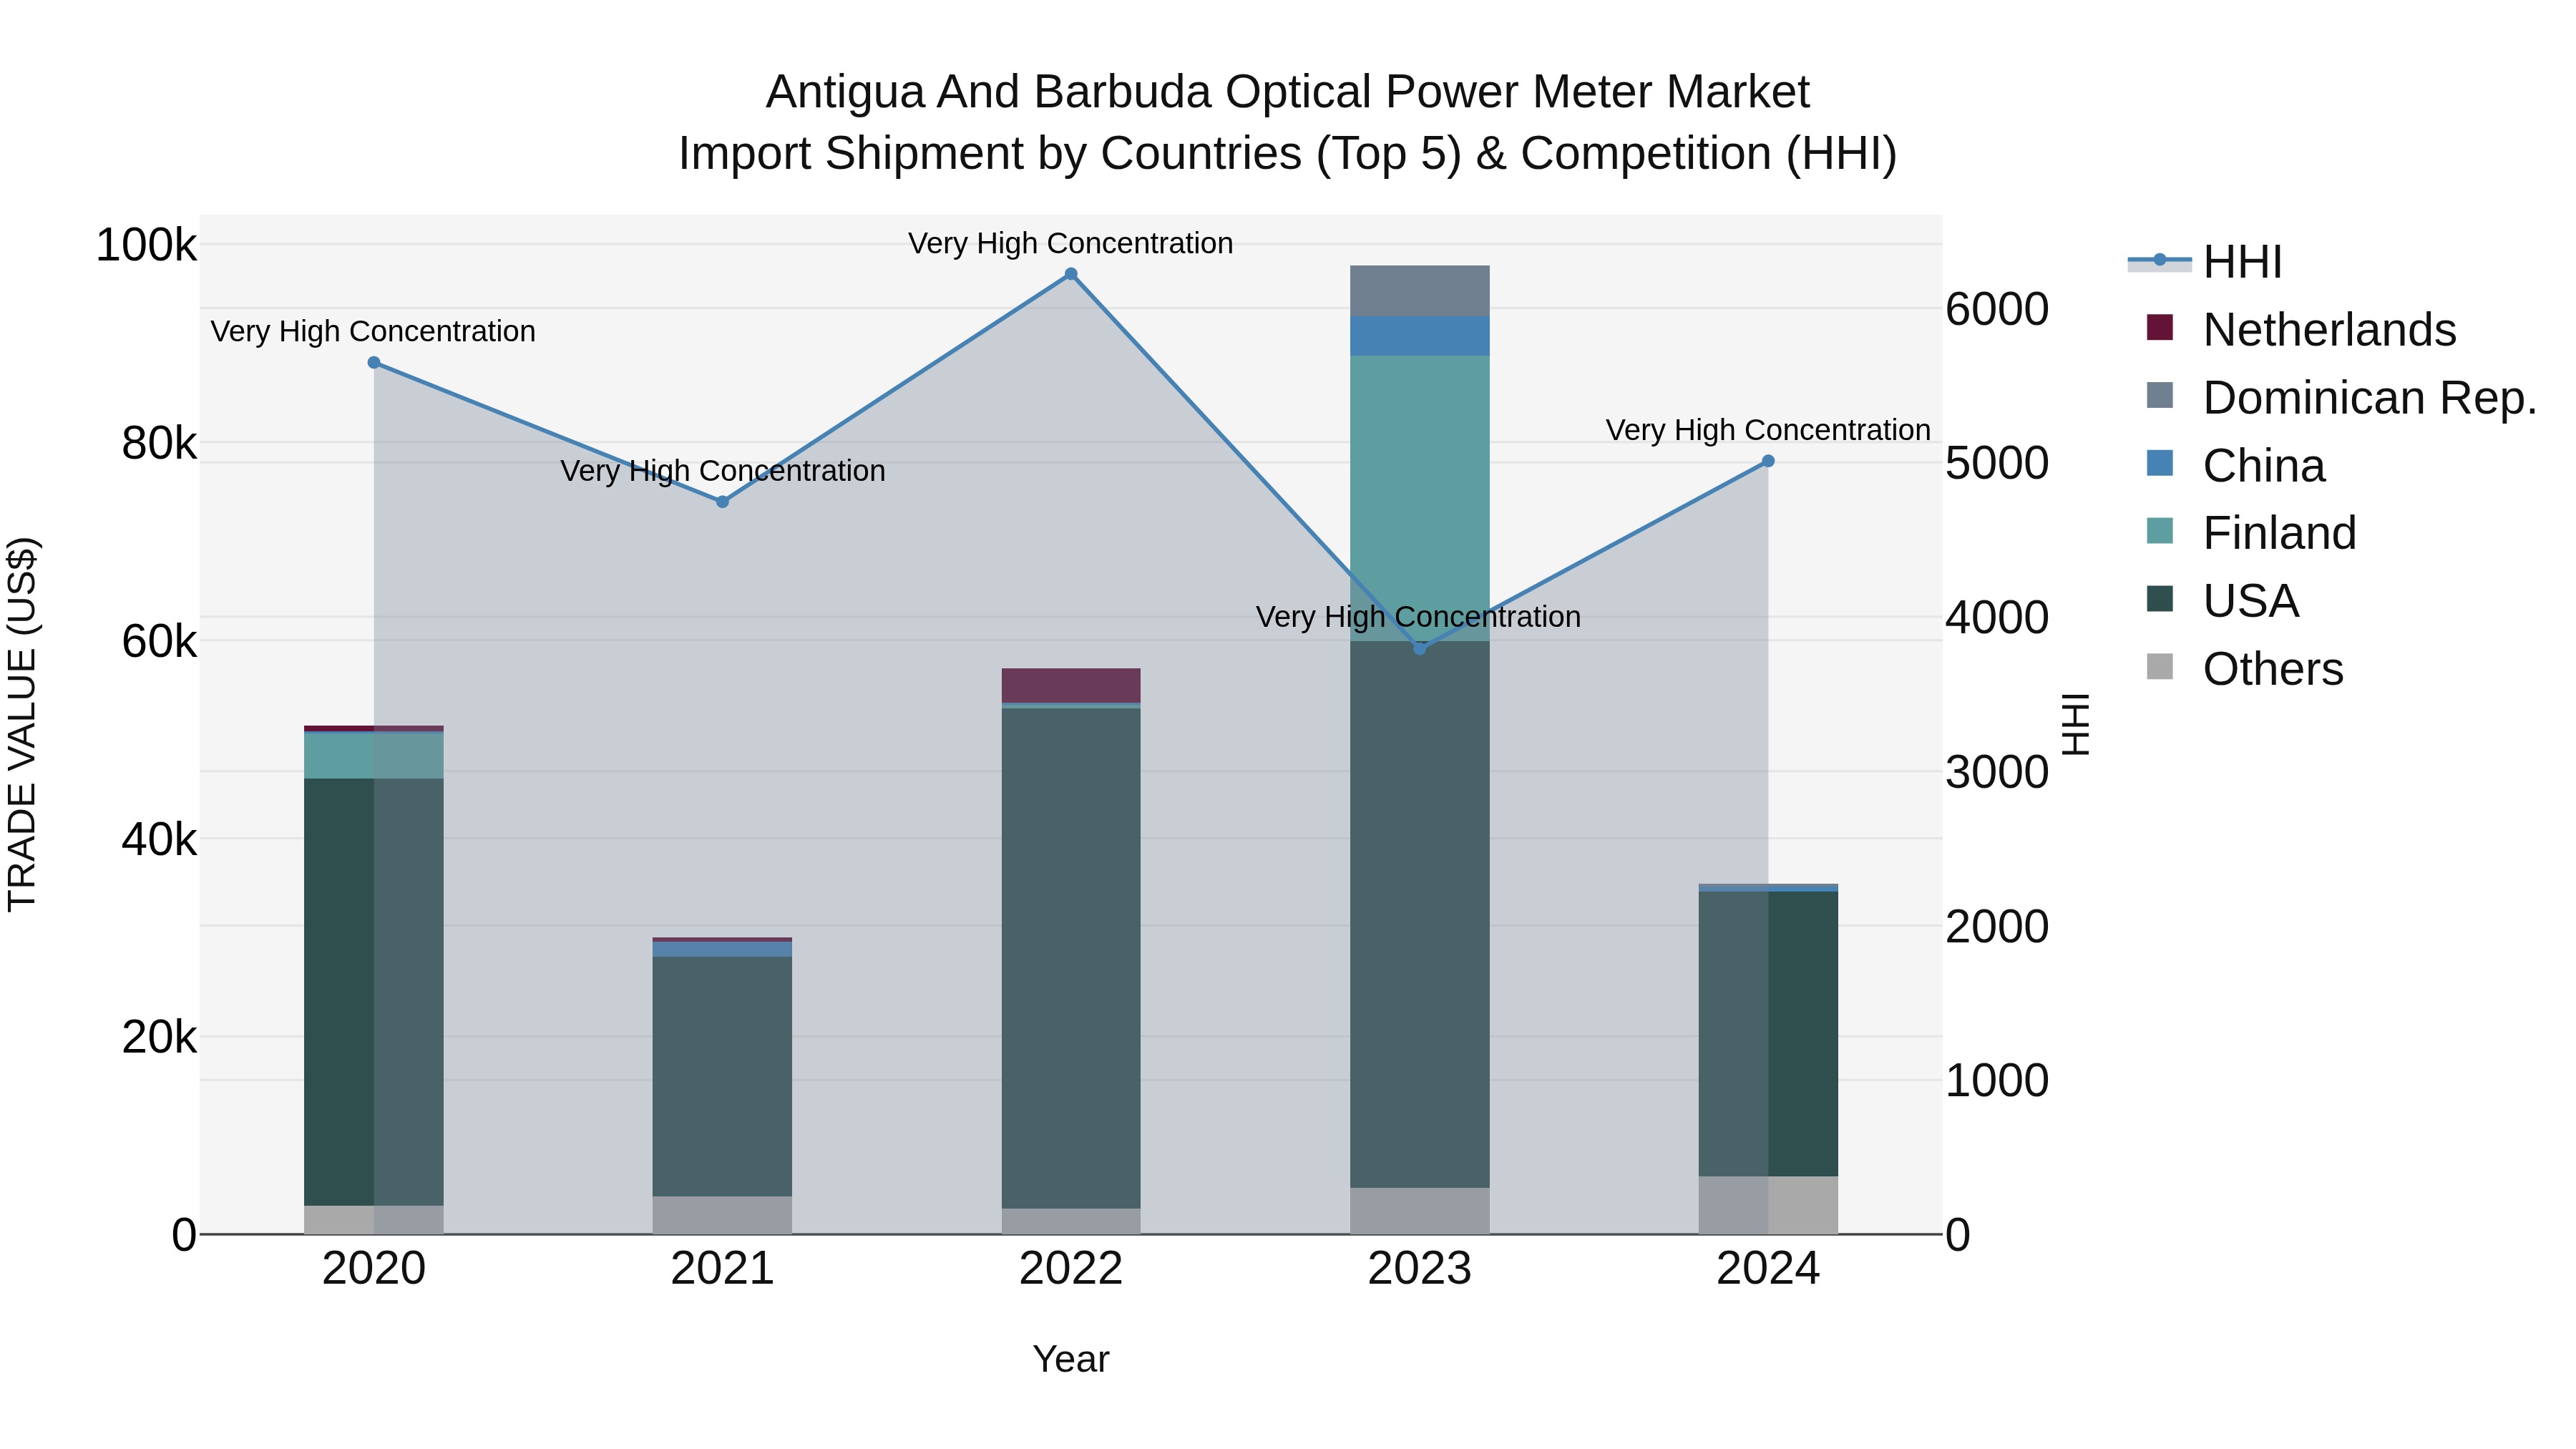The height and width of the screenshot is (1449, 2576).
Task: Click the 6000 HHI axis tick label
Action: click(x=1997, y=309)
